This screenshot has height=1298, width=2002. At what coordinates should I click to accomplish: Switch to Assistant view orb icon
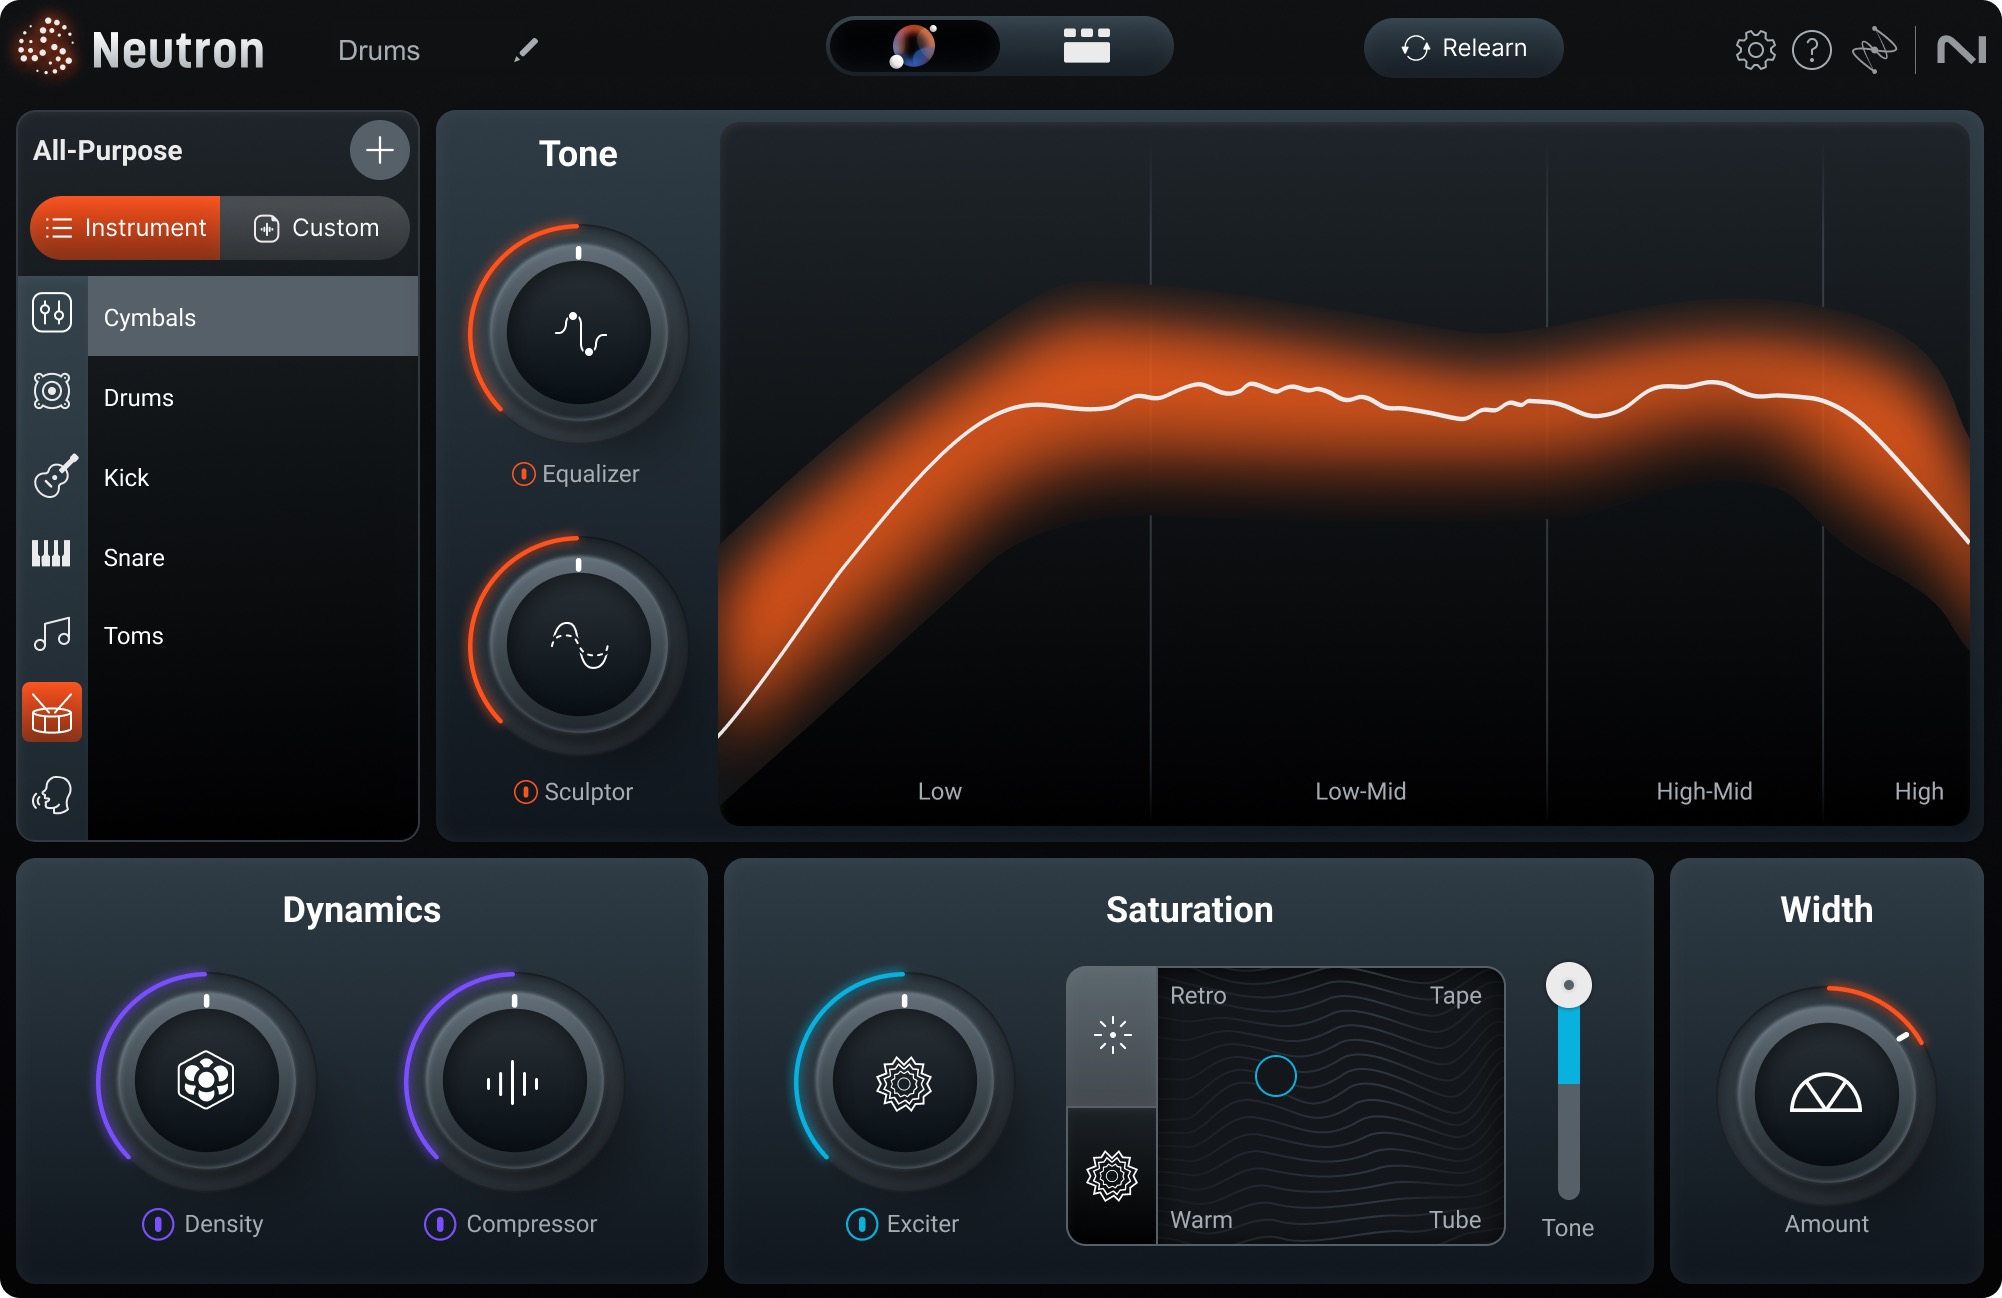coord(913,46)
